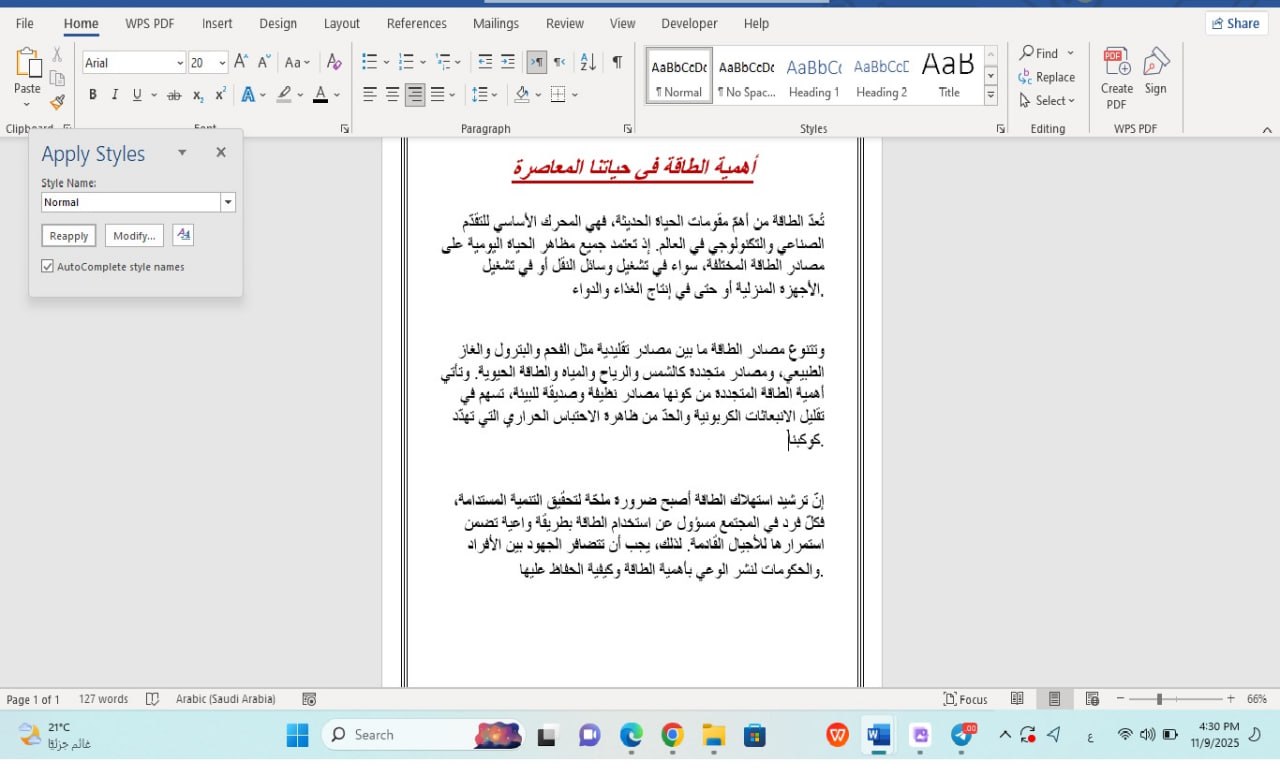The image size is (1280, 776).
Task: Click the text highlight color button
Action: [x=284, y=95]
